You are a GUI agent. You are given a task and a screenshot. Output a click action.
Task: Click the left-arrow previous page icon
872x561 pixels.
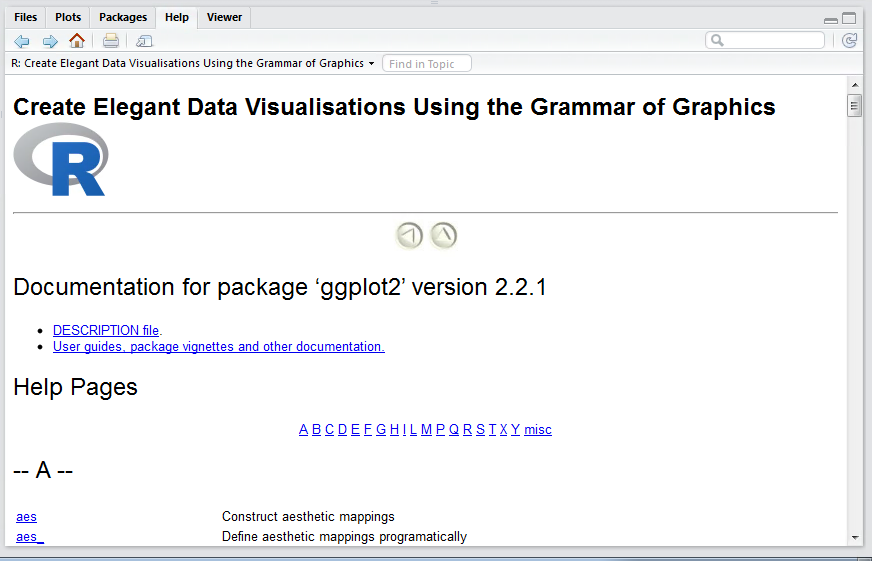[409, 236]
